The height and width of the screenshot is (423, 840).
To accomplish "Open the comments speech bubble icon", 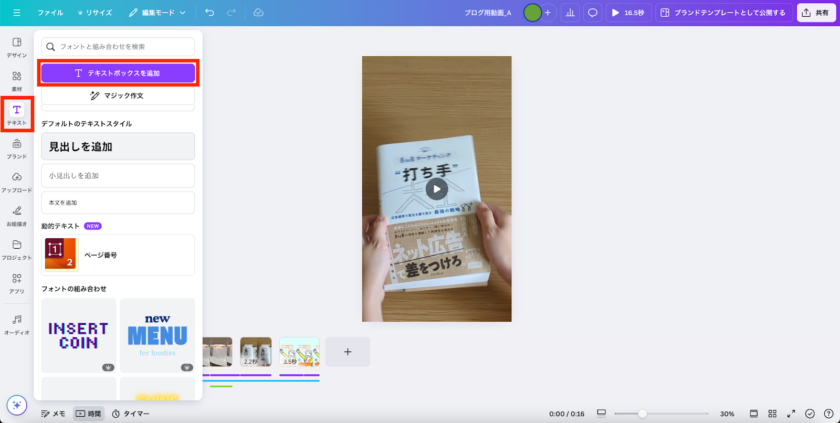I will (x=592, y=13).
